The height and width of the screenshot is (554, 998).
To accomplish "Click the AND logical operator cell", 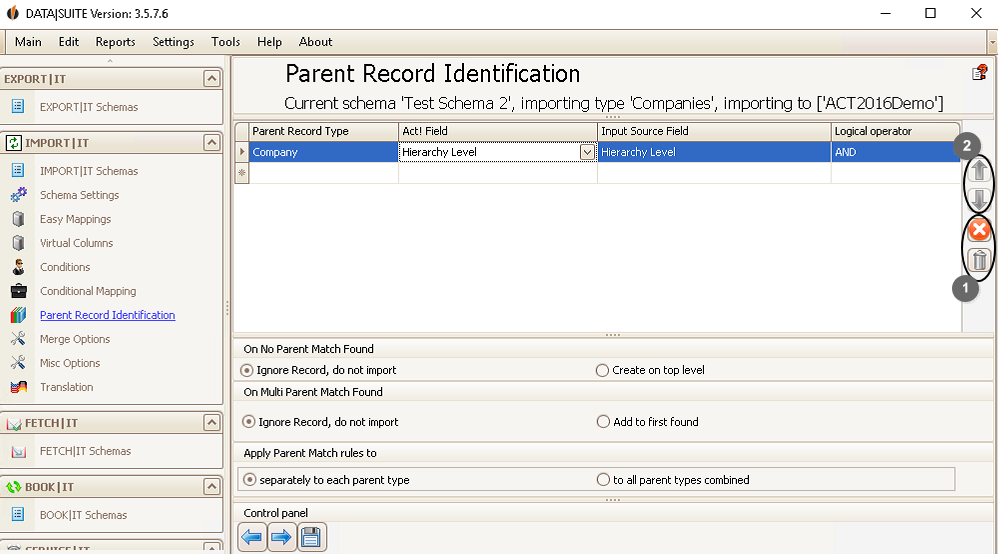I will (x=896, y=152).
